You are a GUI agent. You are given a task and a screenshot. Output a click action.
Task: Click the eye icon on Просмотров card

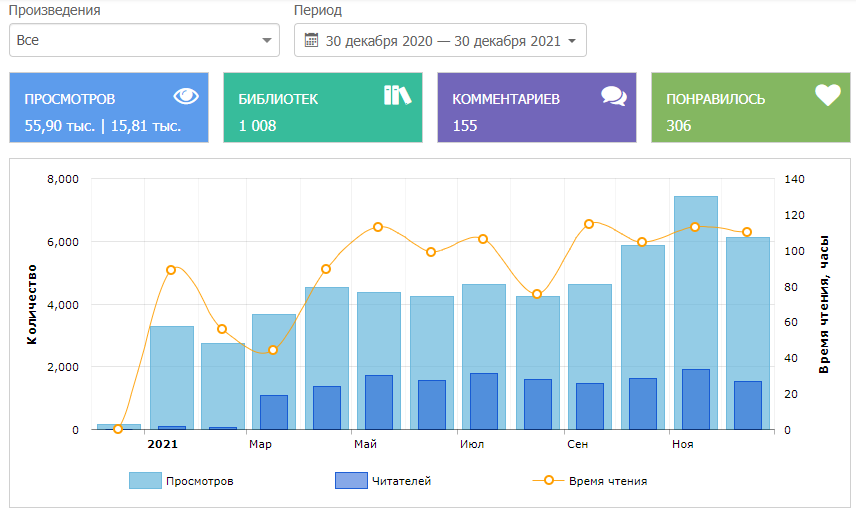click(x=187, y=96)
